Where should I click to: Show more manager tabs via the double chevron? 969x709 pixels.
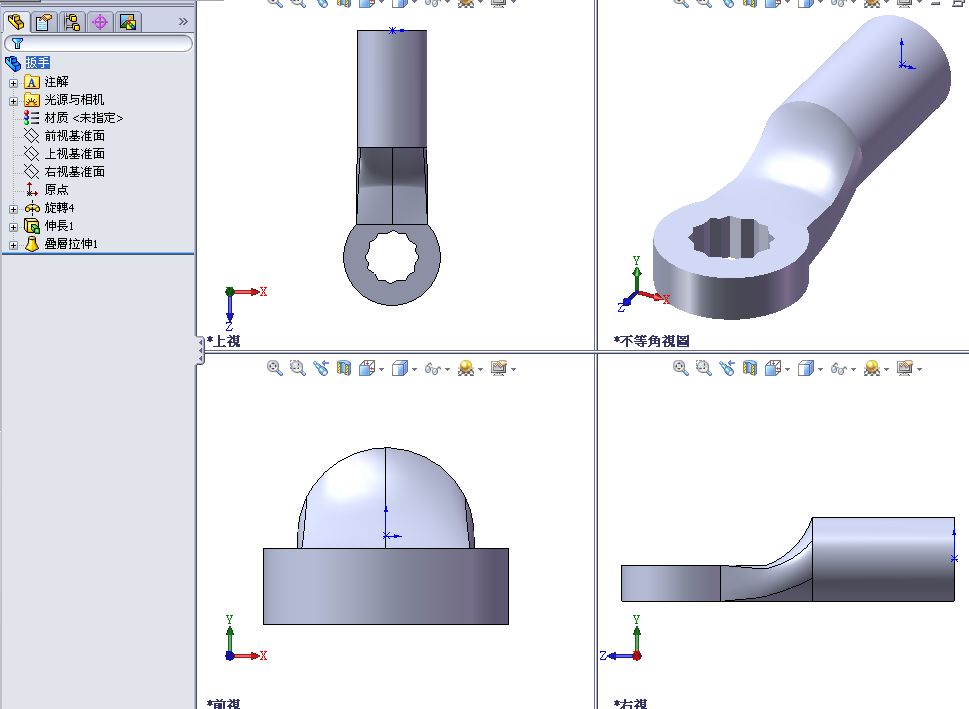click(x=183, y=22)
